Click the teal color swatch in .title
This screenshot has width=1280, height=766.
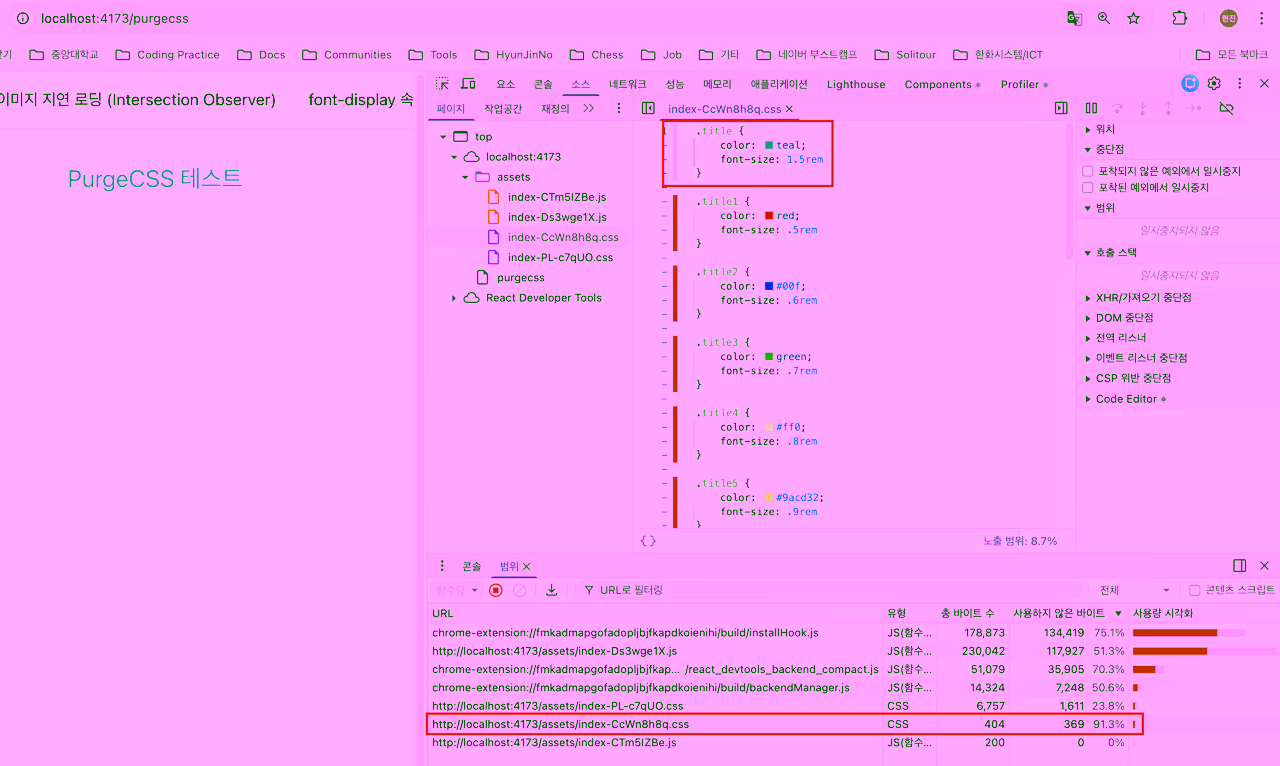click(x=769, y=145)
